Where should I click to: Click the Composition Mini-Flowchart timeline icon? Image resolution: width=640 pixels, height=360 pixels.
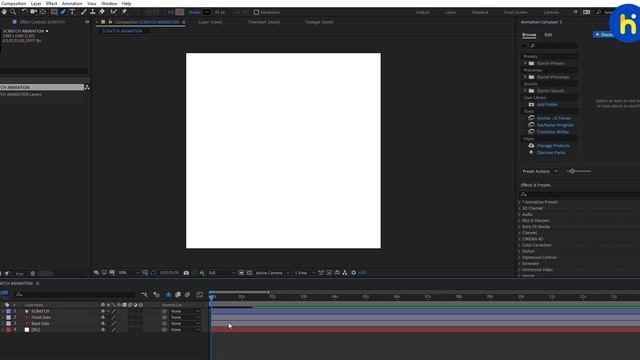(144, 294)
